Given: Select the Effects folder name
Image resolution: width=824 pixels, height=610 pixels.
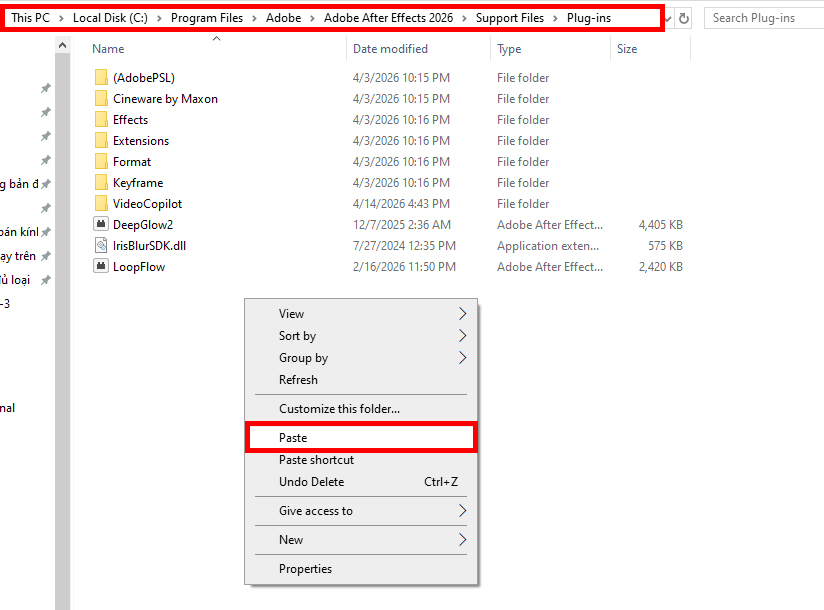Looking at the screenshot, I should click(130, 120).
